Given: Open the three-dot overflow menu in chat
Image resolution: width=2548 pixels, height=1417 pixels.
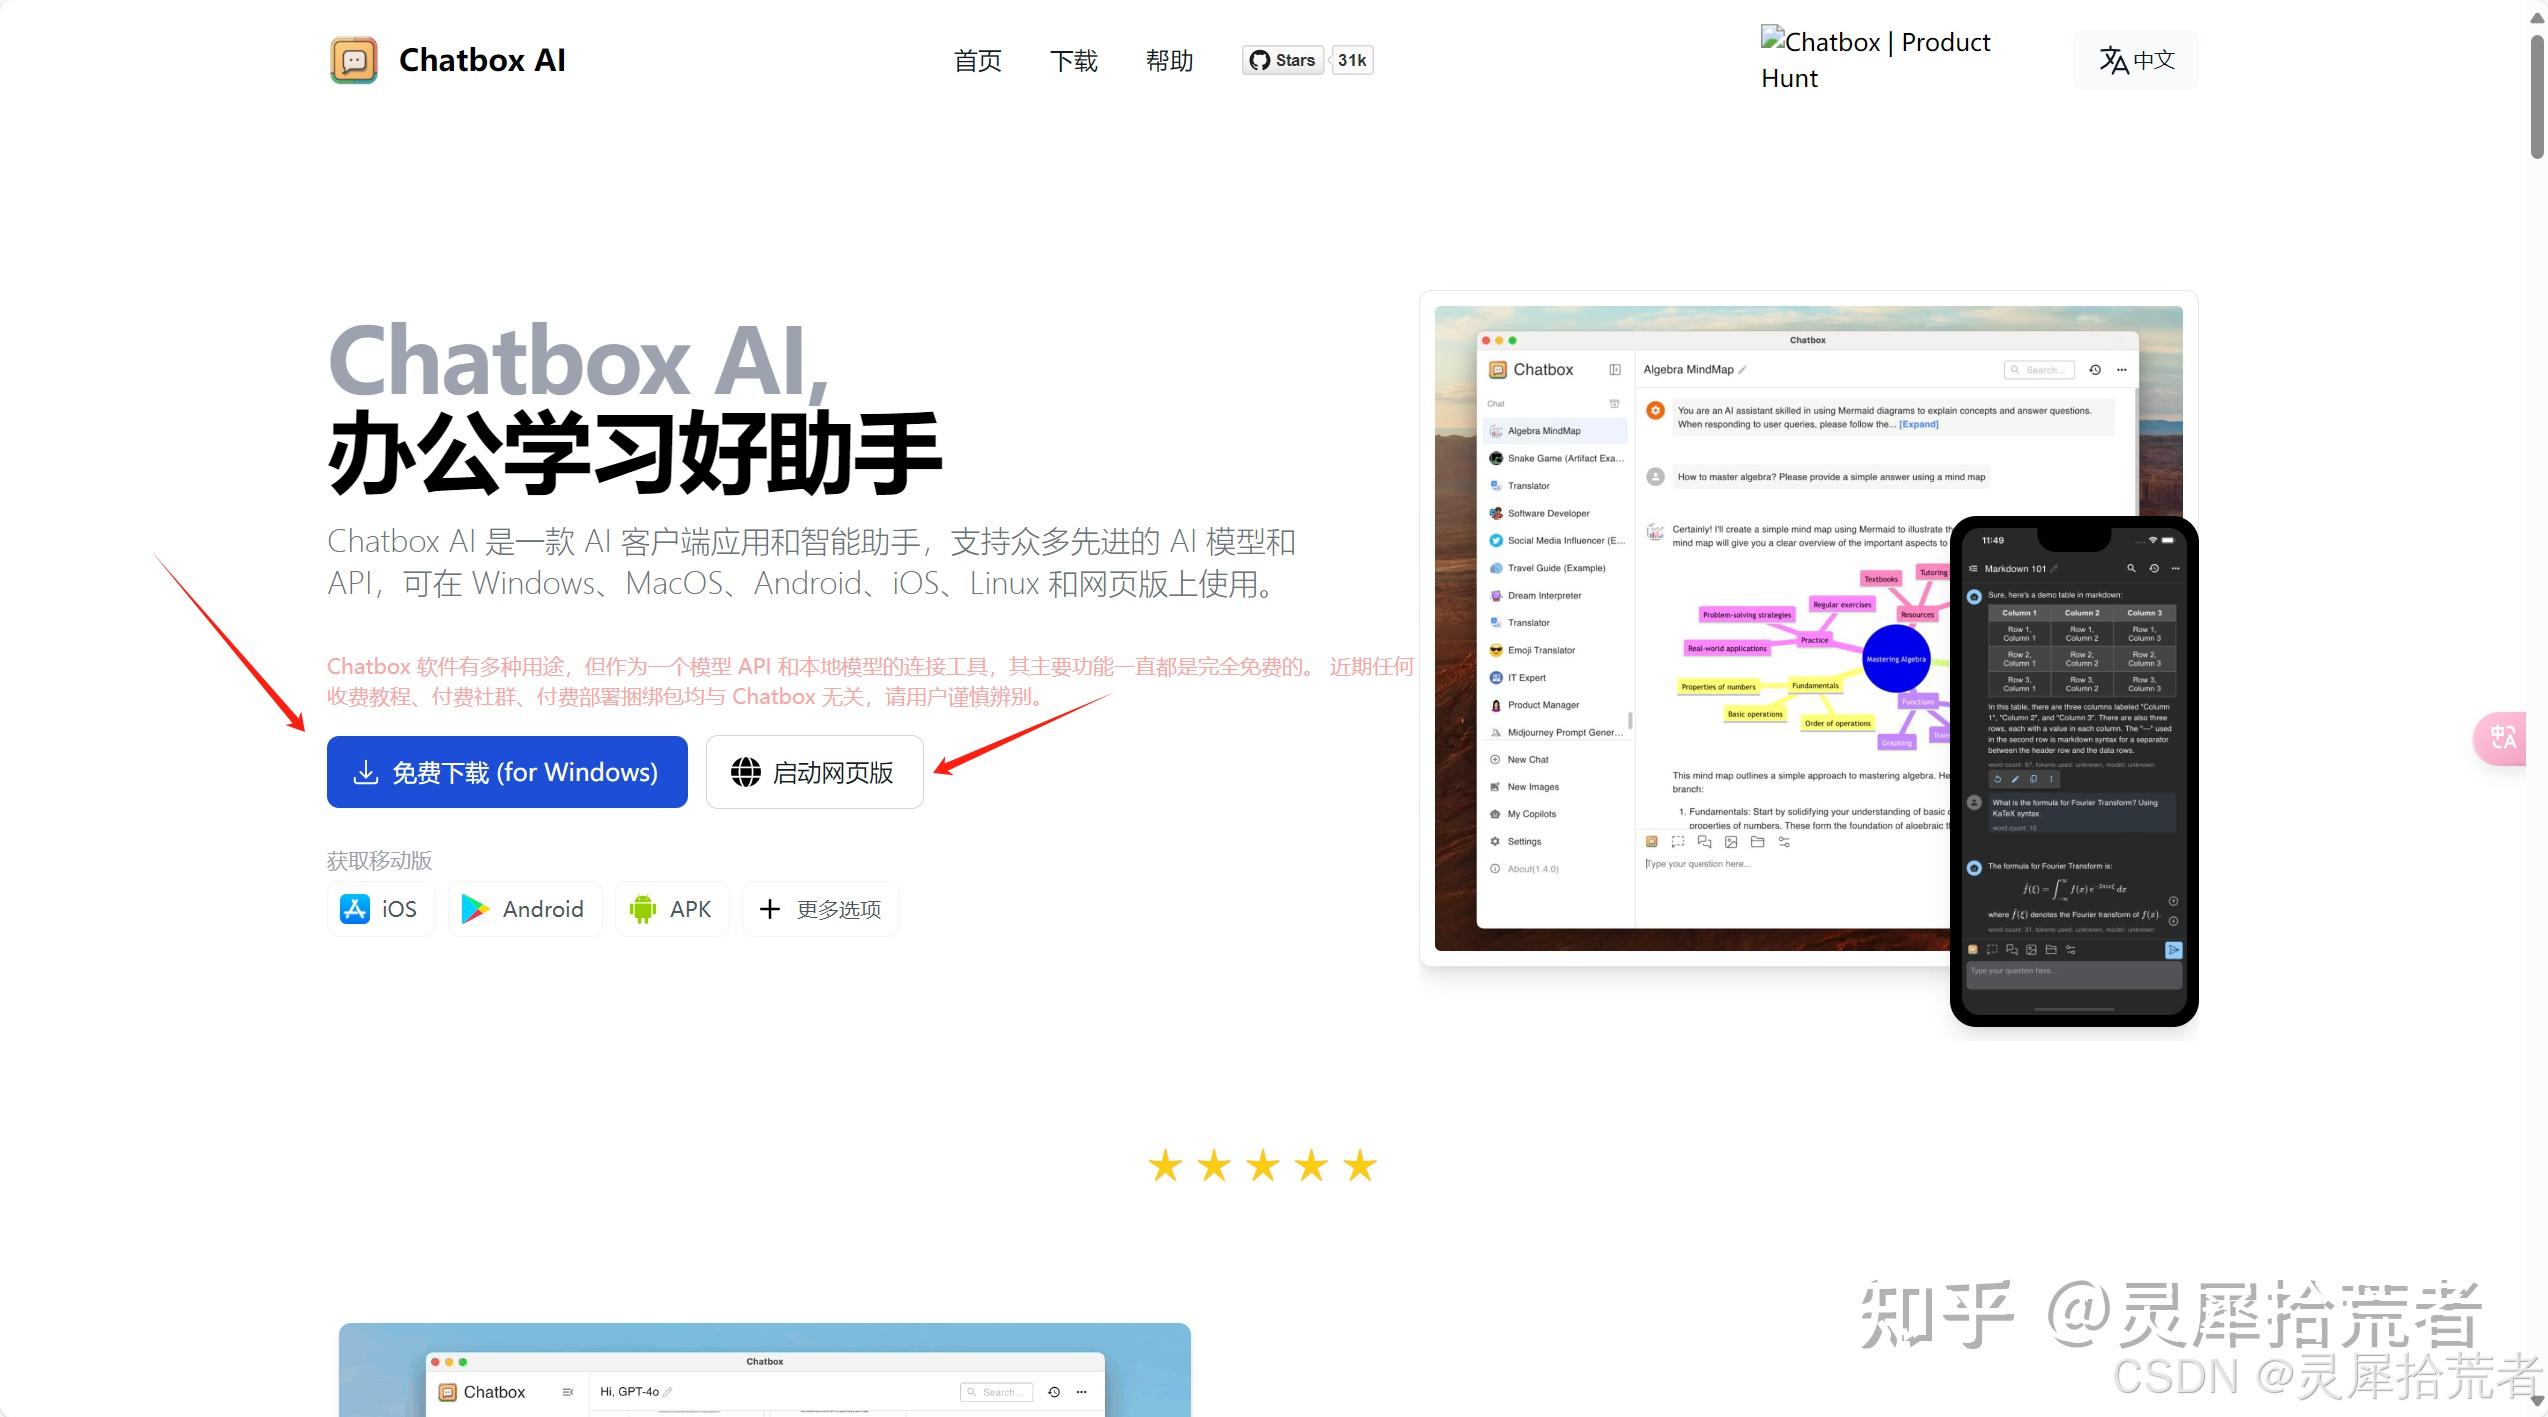Looking at the screenshot, I should (x=2121, y=369).
